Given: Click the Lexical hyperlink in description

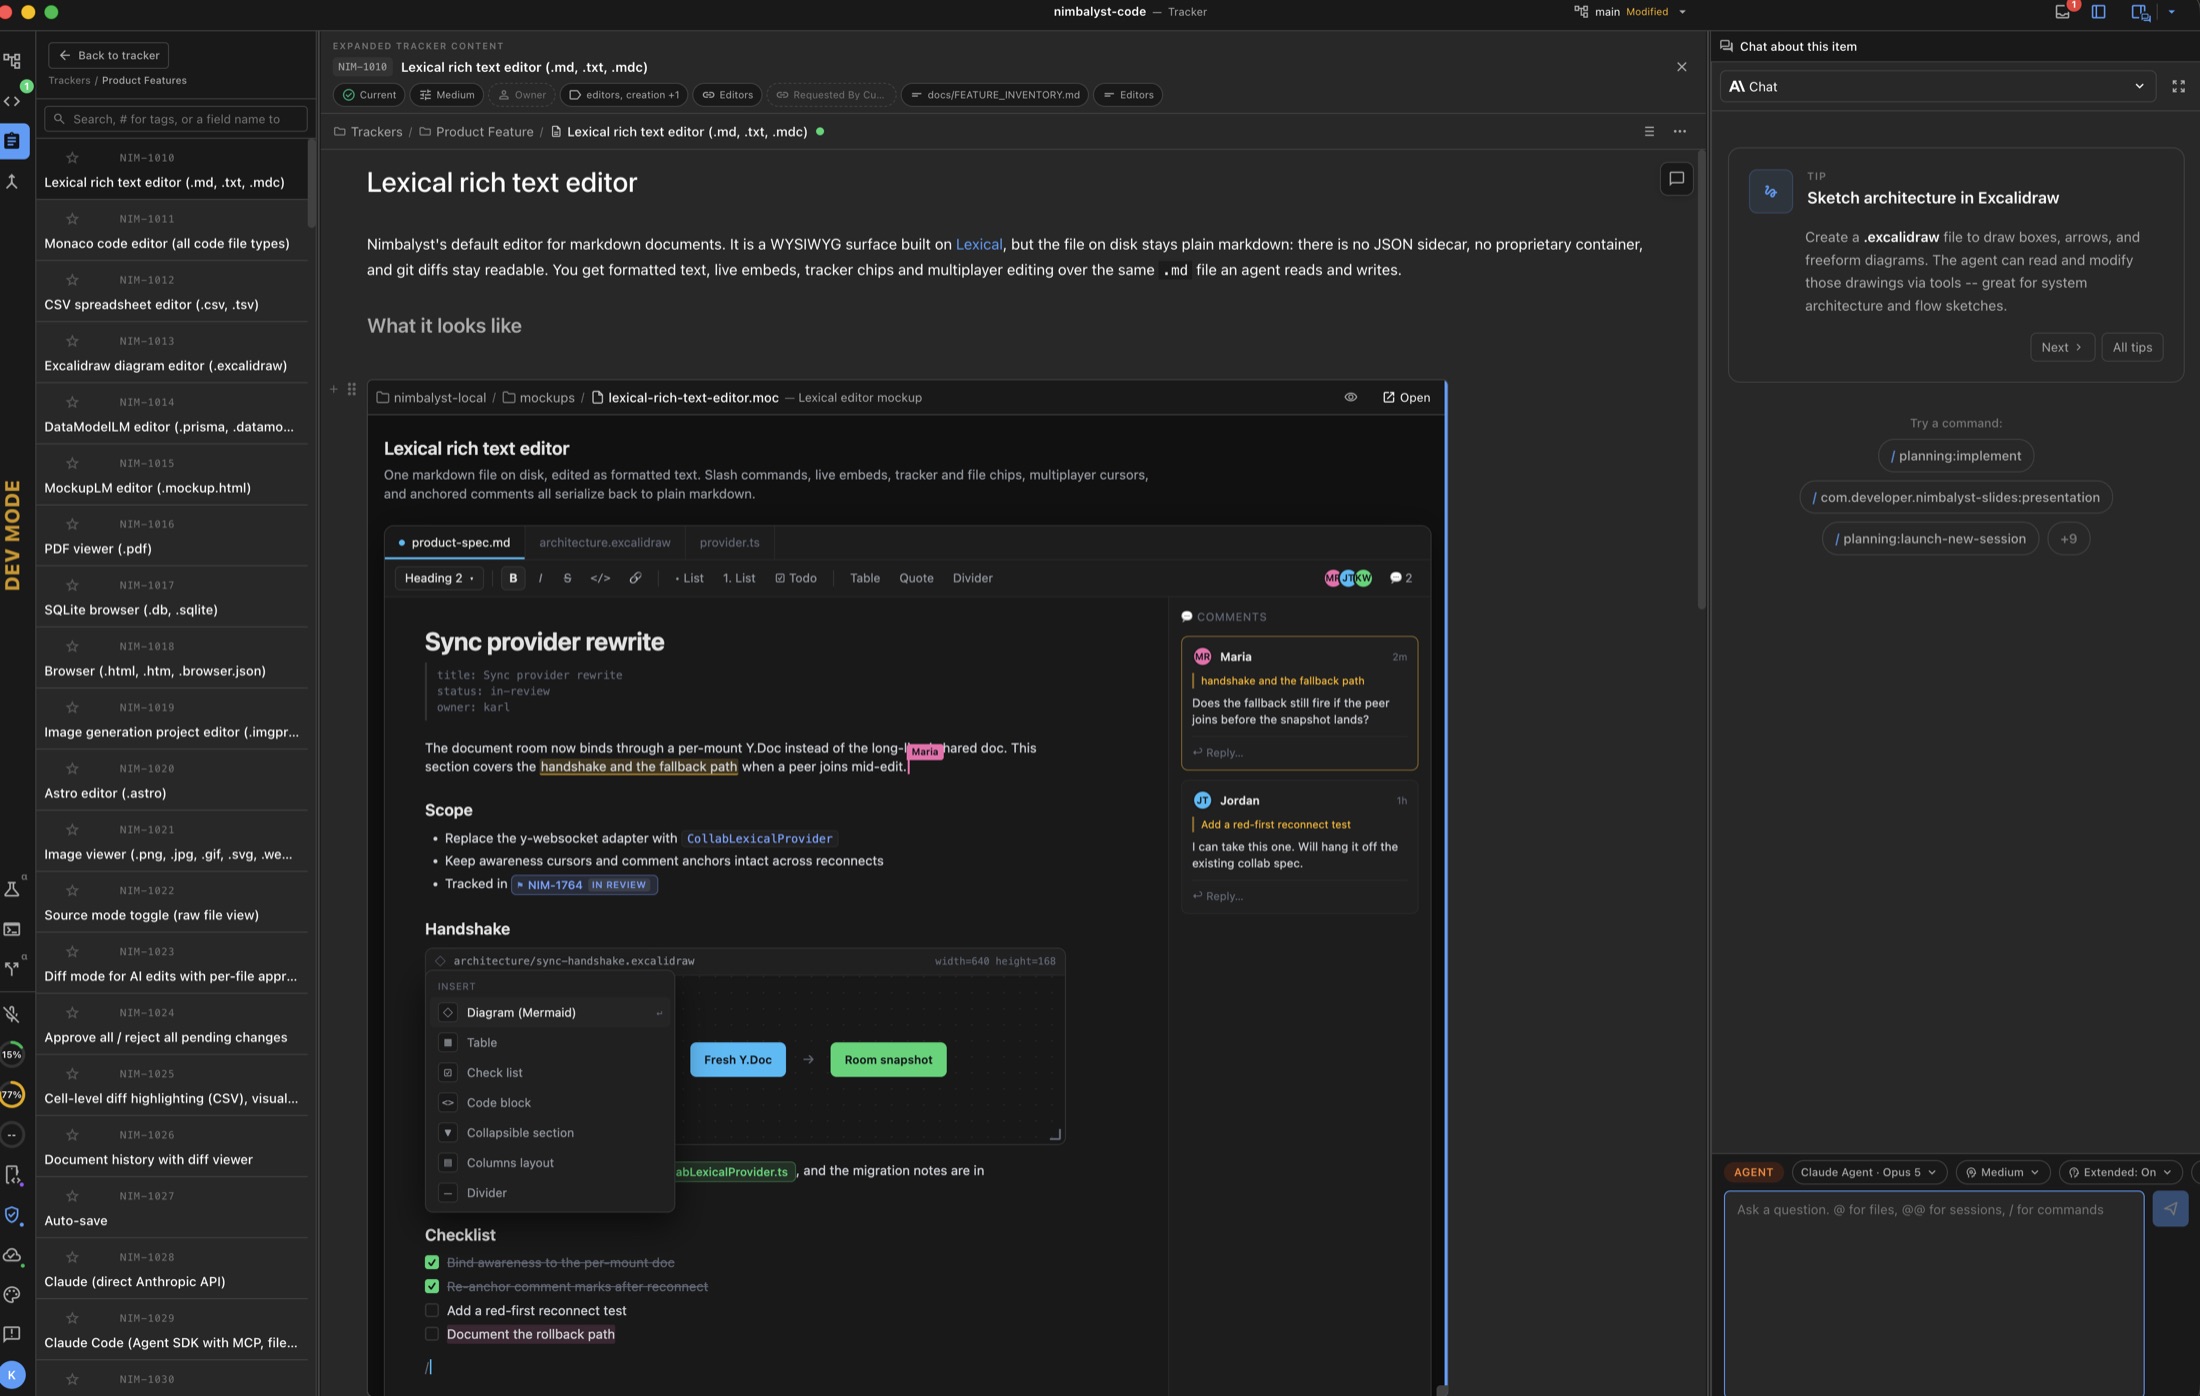Looking at the screenshot, I should click(978, 245).
